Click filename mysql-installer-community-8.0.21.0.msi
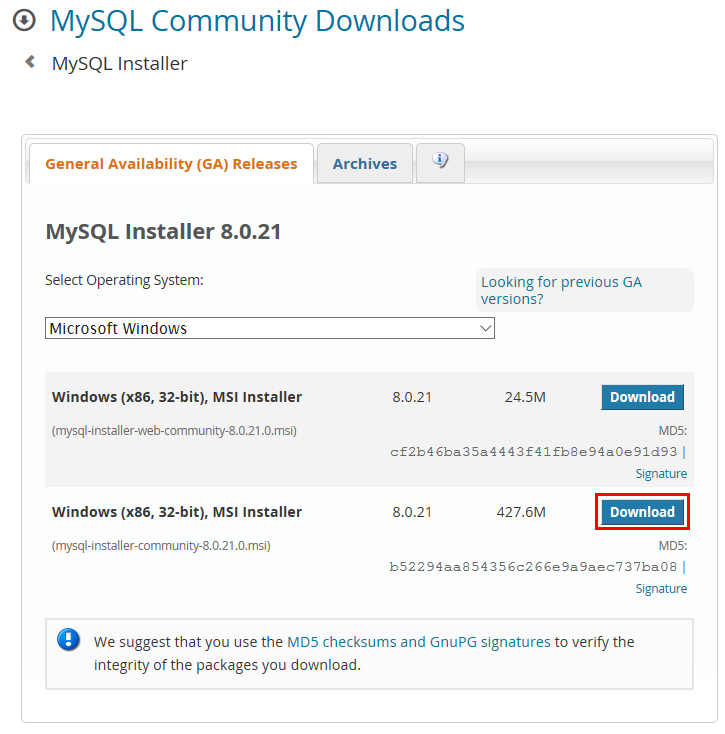 [161, 546]
